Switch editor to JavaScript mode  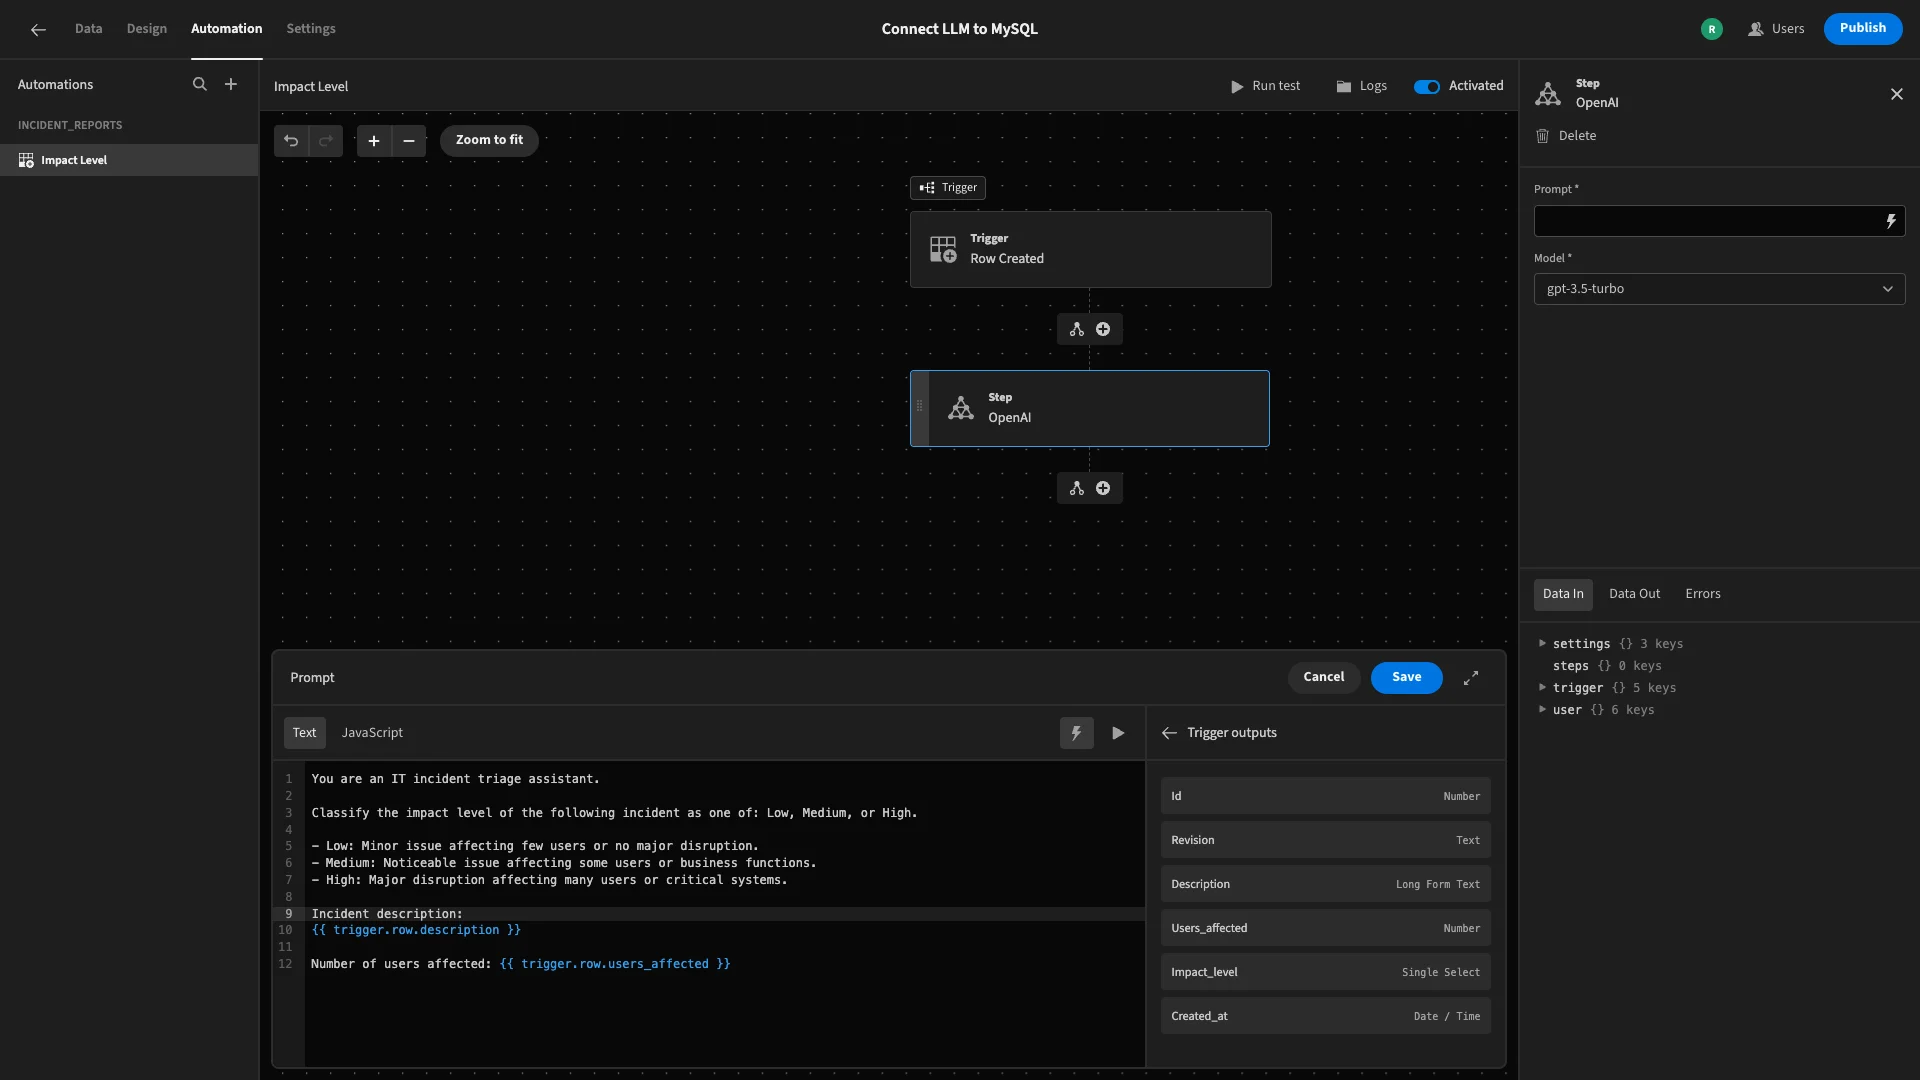[372, 733]
